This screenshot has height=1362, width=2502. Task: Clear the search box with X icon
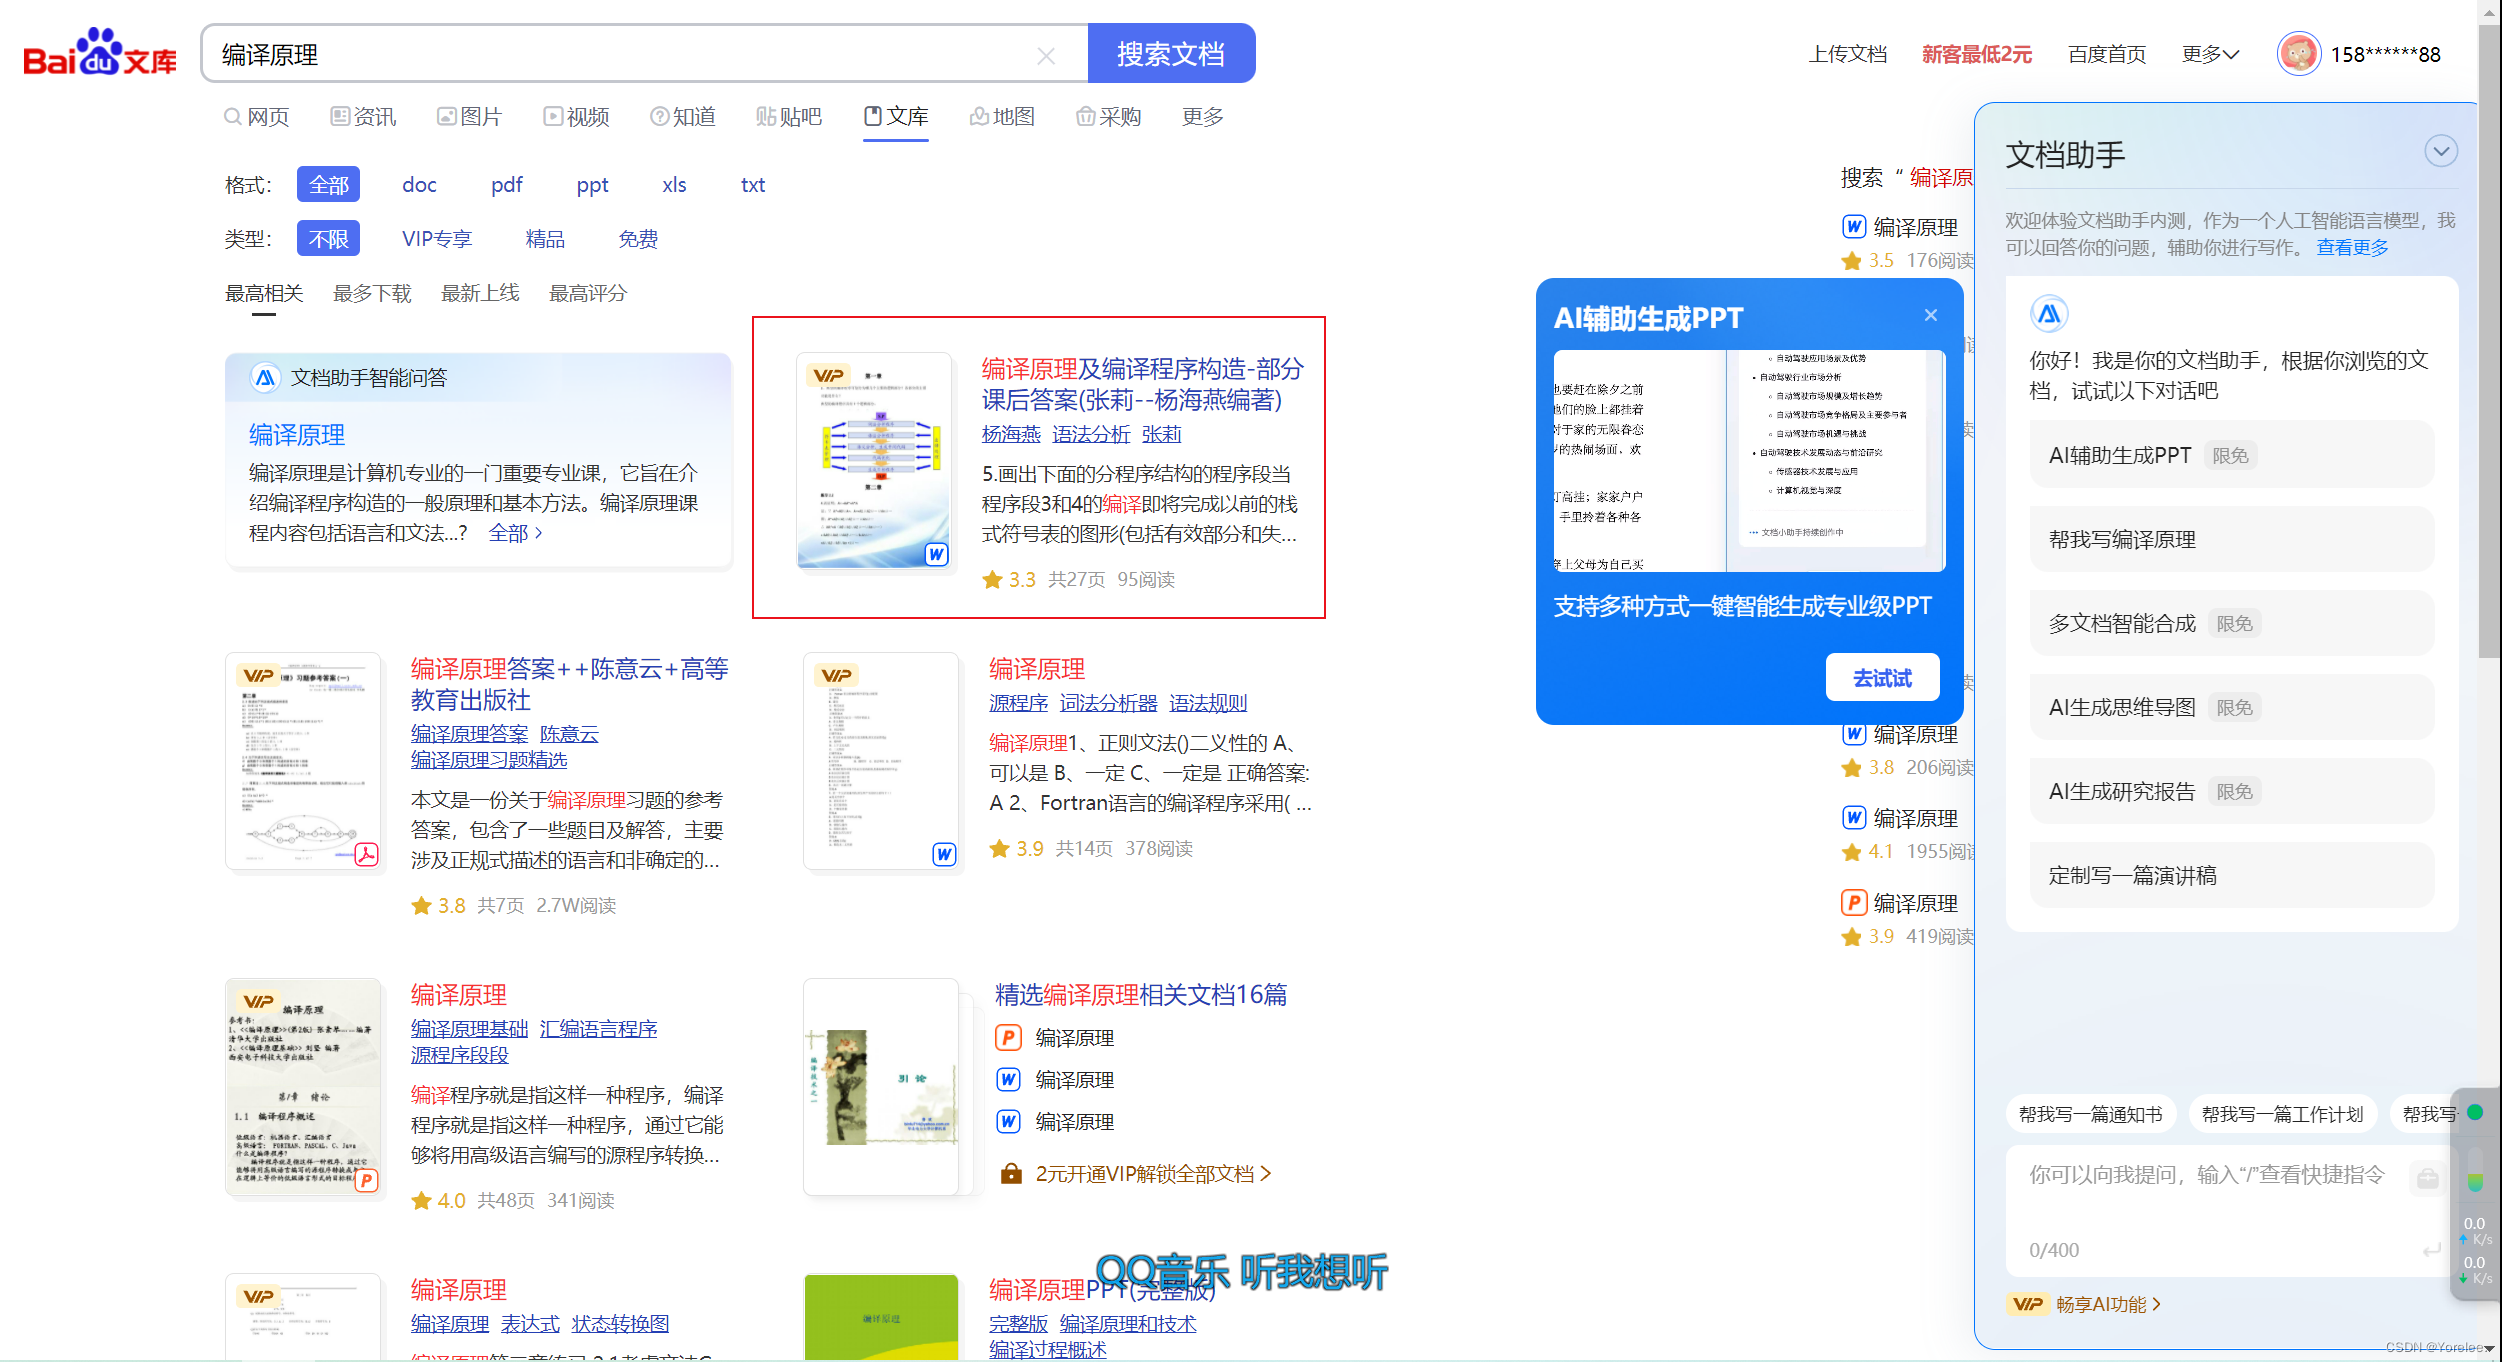[1046, 56]
